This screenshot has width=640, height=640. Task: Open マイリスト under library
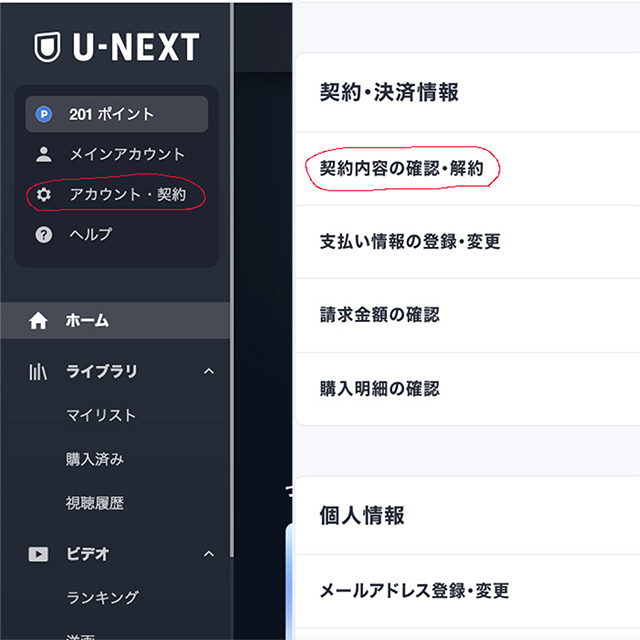click(x=101, y=416)
